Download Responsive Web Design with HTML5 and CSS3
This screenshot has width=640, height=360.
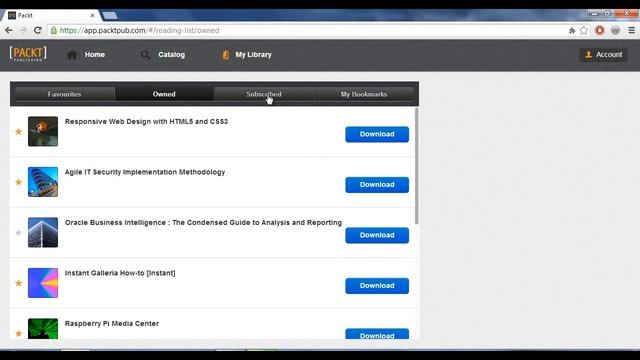tap(377, 134)
